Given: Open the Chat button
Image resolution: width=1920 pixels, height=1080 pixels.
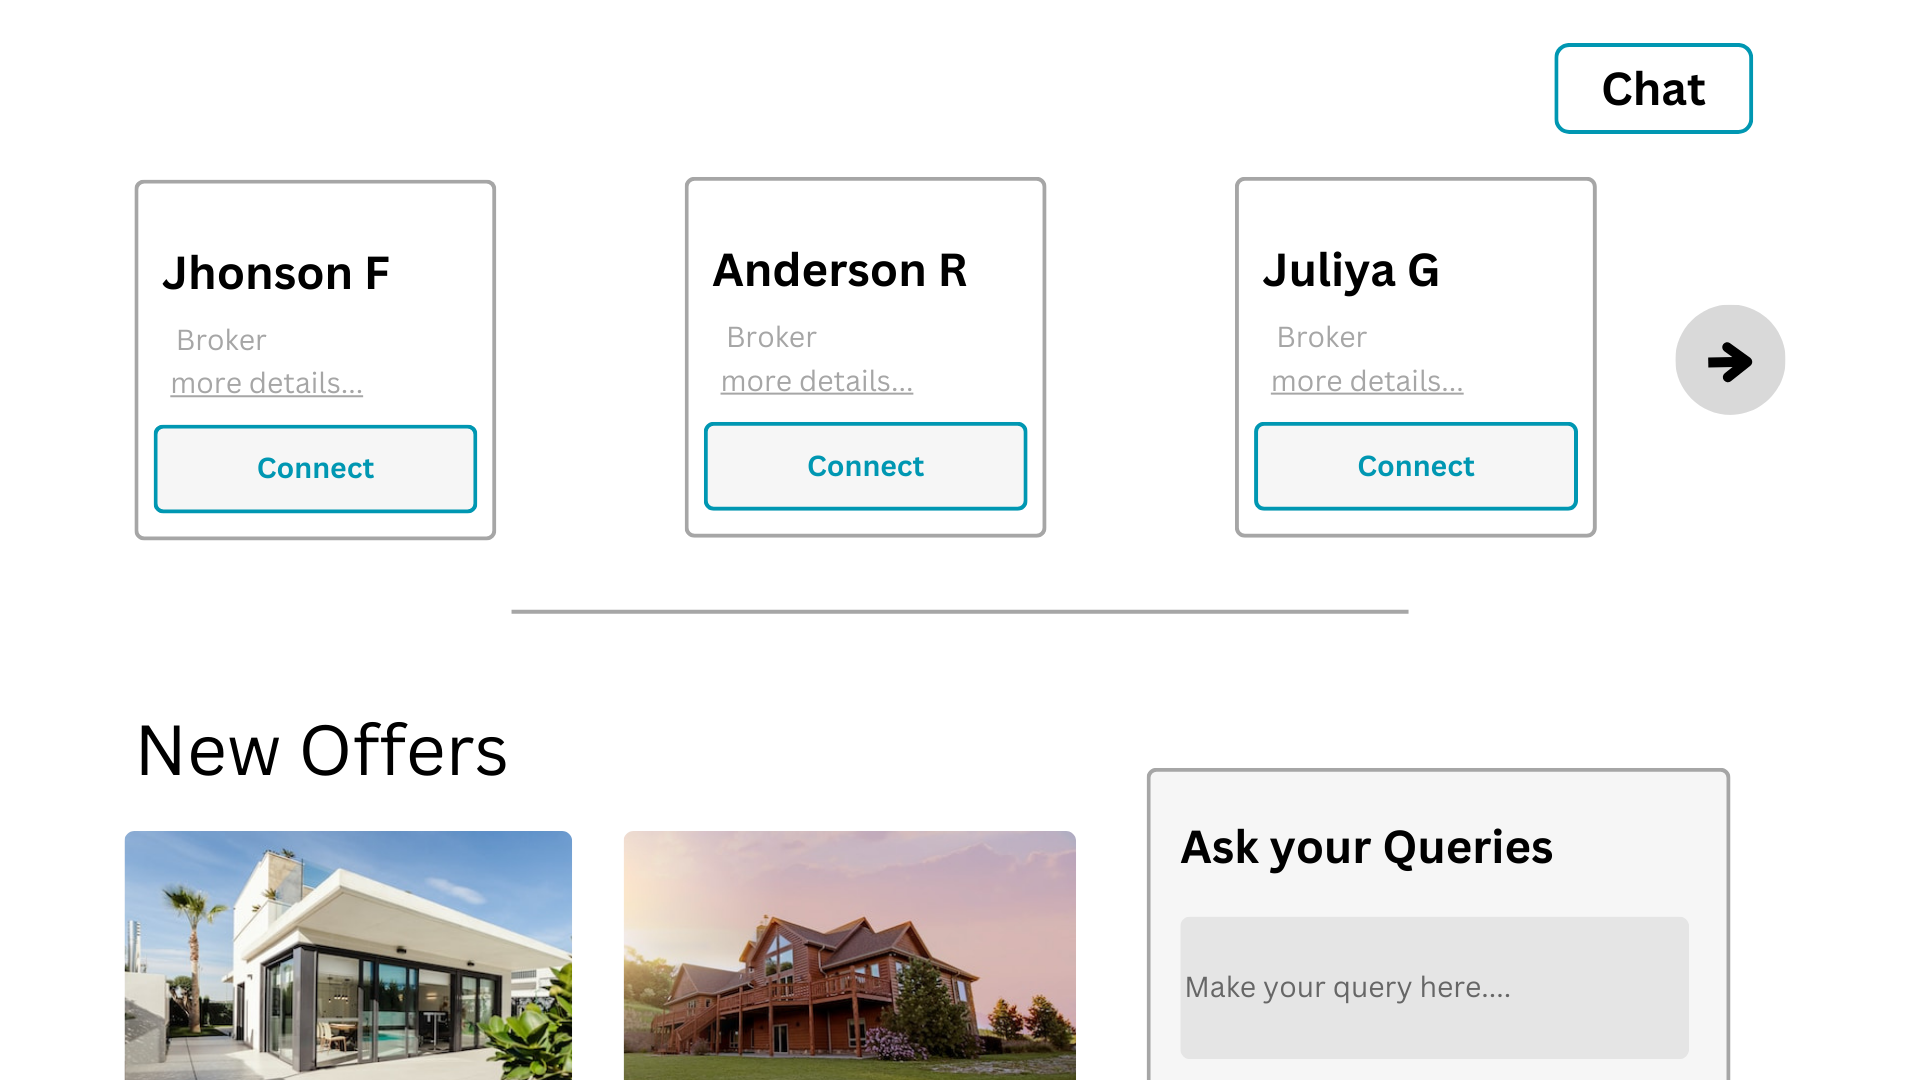Looking at the screenshot, I should pyautogui.click(x=1653, y=89).
